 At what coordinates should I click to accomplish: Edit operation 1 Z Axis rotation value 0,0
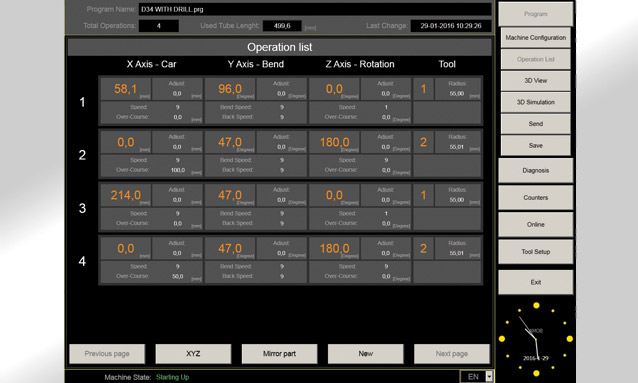[x=334, y=89]
